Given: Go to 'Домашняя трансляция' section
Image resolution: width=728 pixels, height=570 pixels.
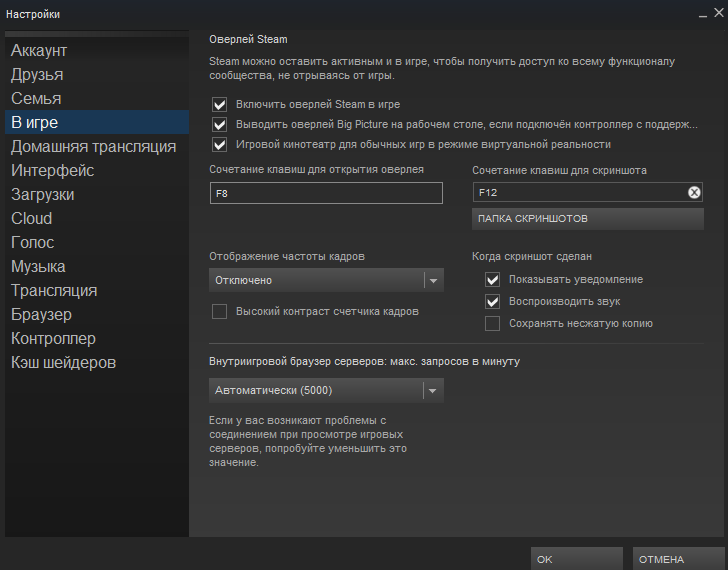Looking at the screenshot, I should pos(97,146).
